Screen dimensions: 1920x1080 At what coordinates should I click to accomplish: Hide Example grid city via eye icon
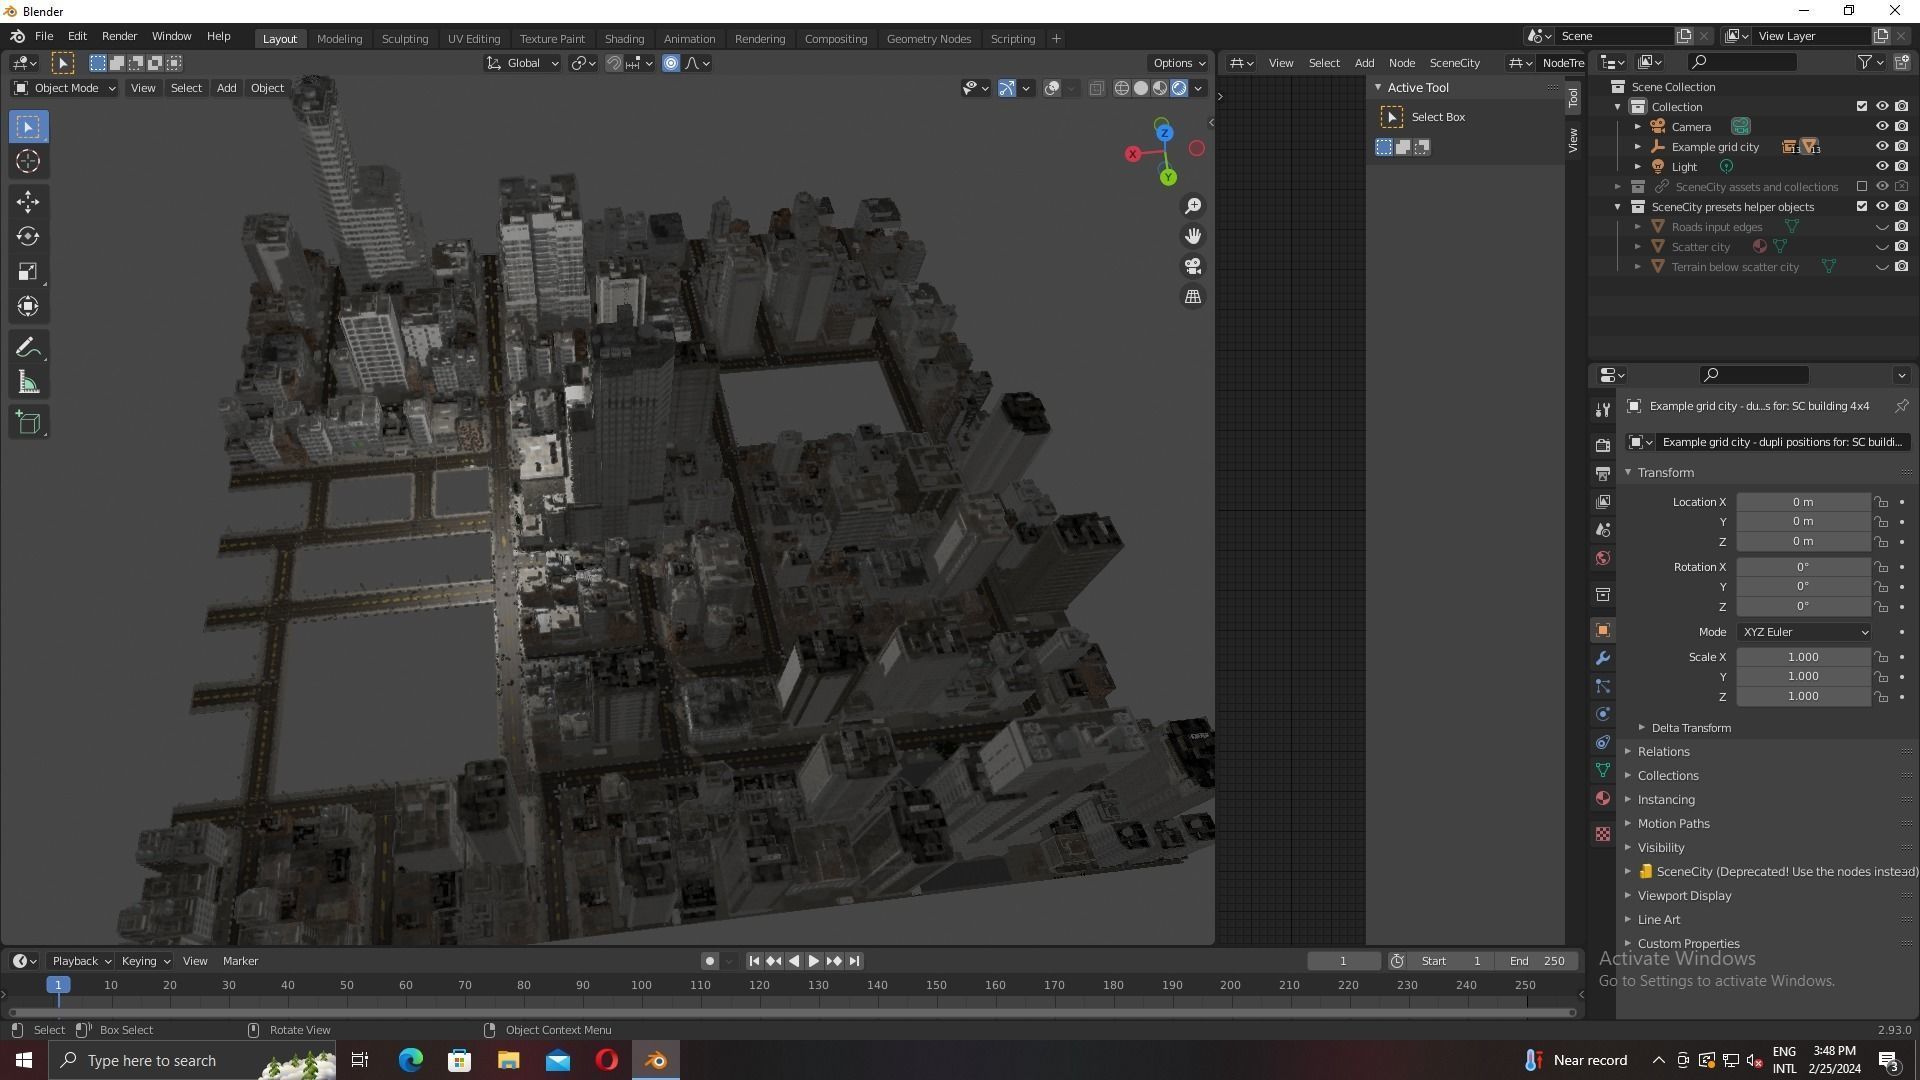[1881, 147]
